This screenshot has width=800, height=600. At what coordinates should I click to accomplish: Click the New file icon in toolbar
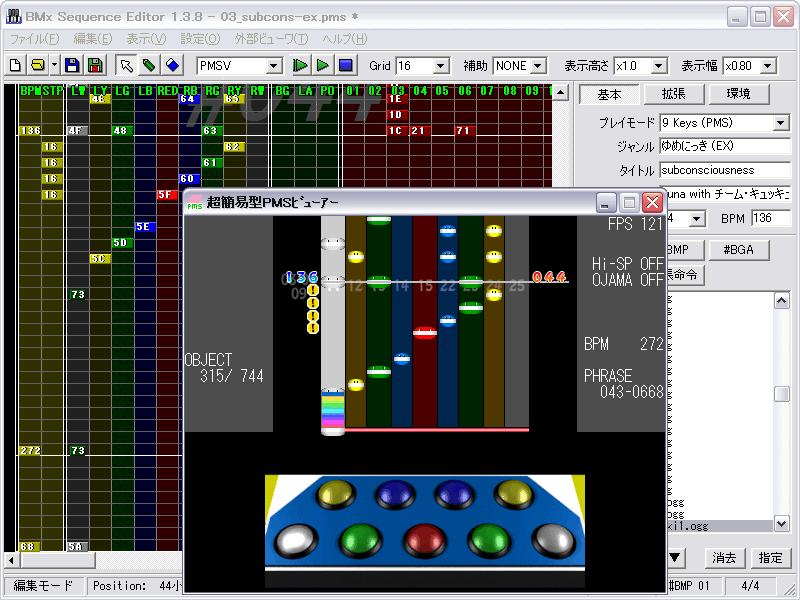click(15, 66)
